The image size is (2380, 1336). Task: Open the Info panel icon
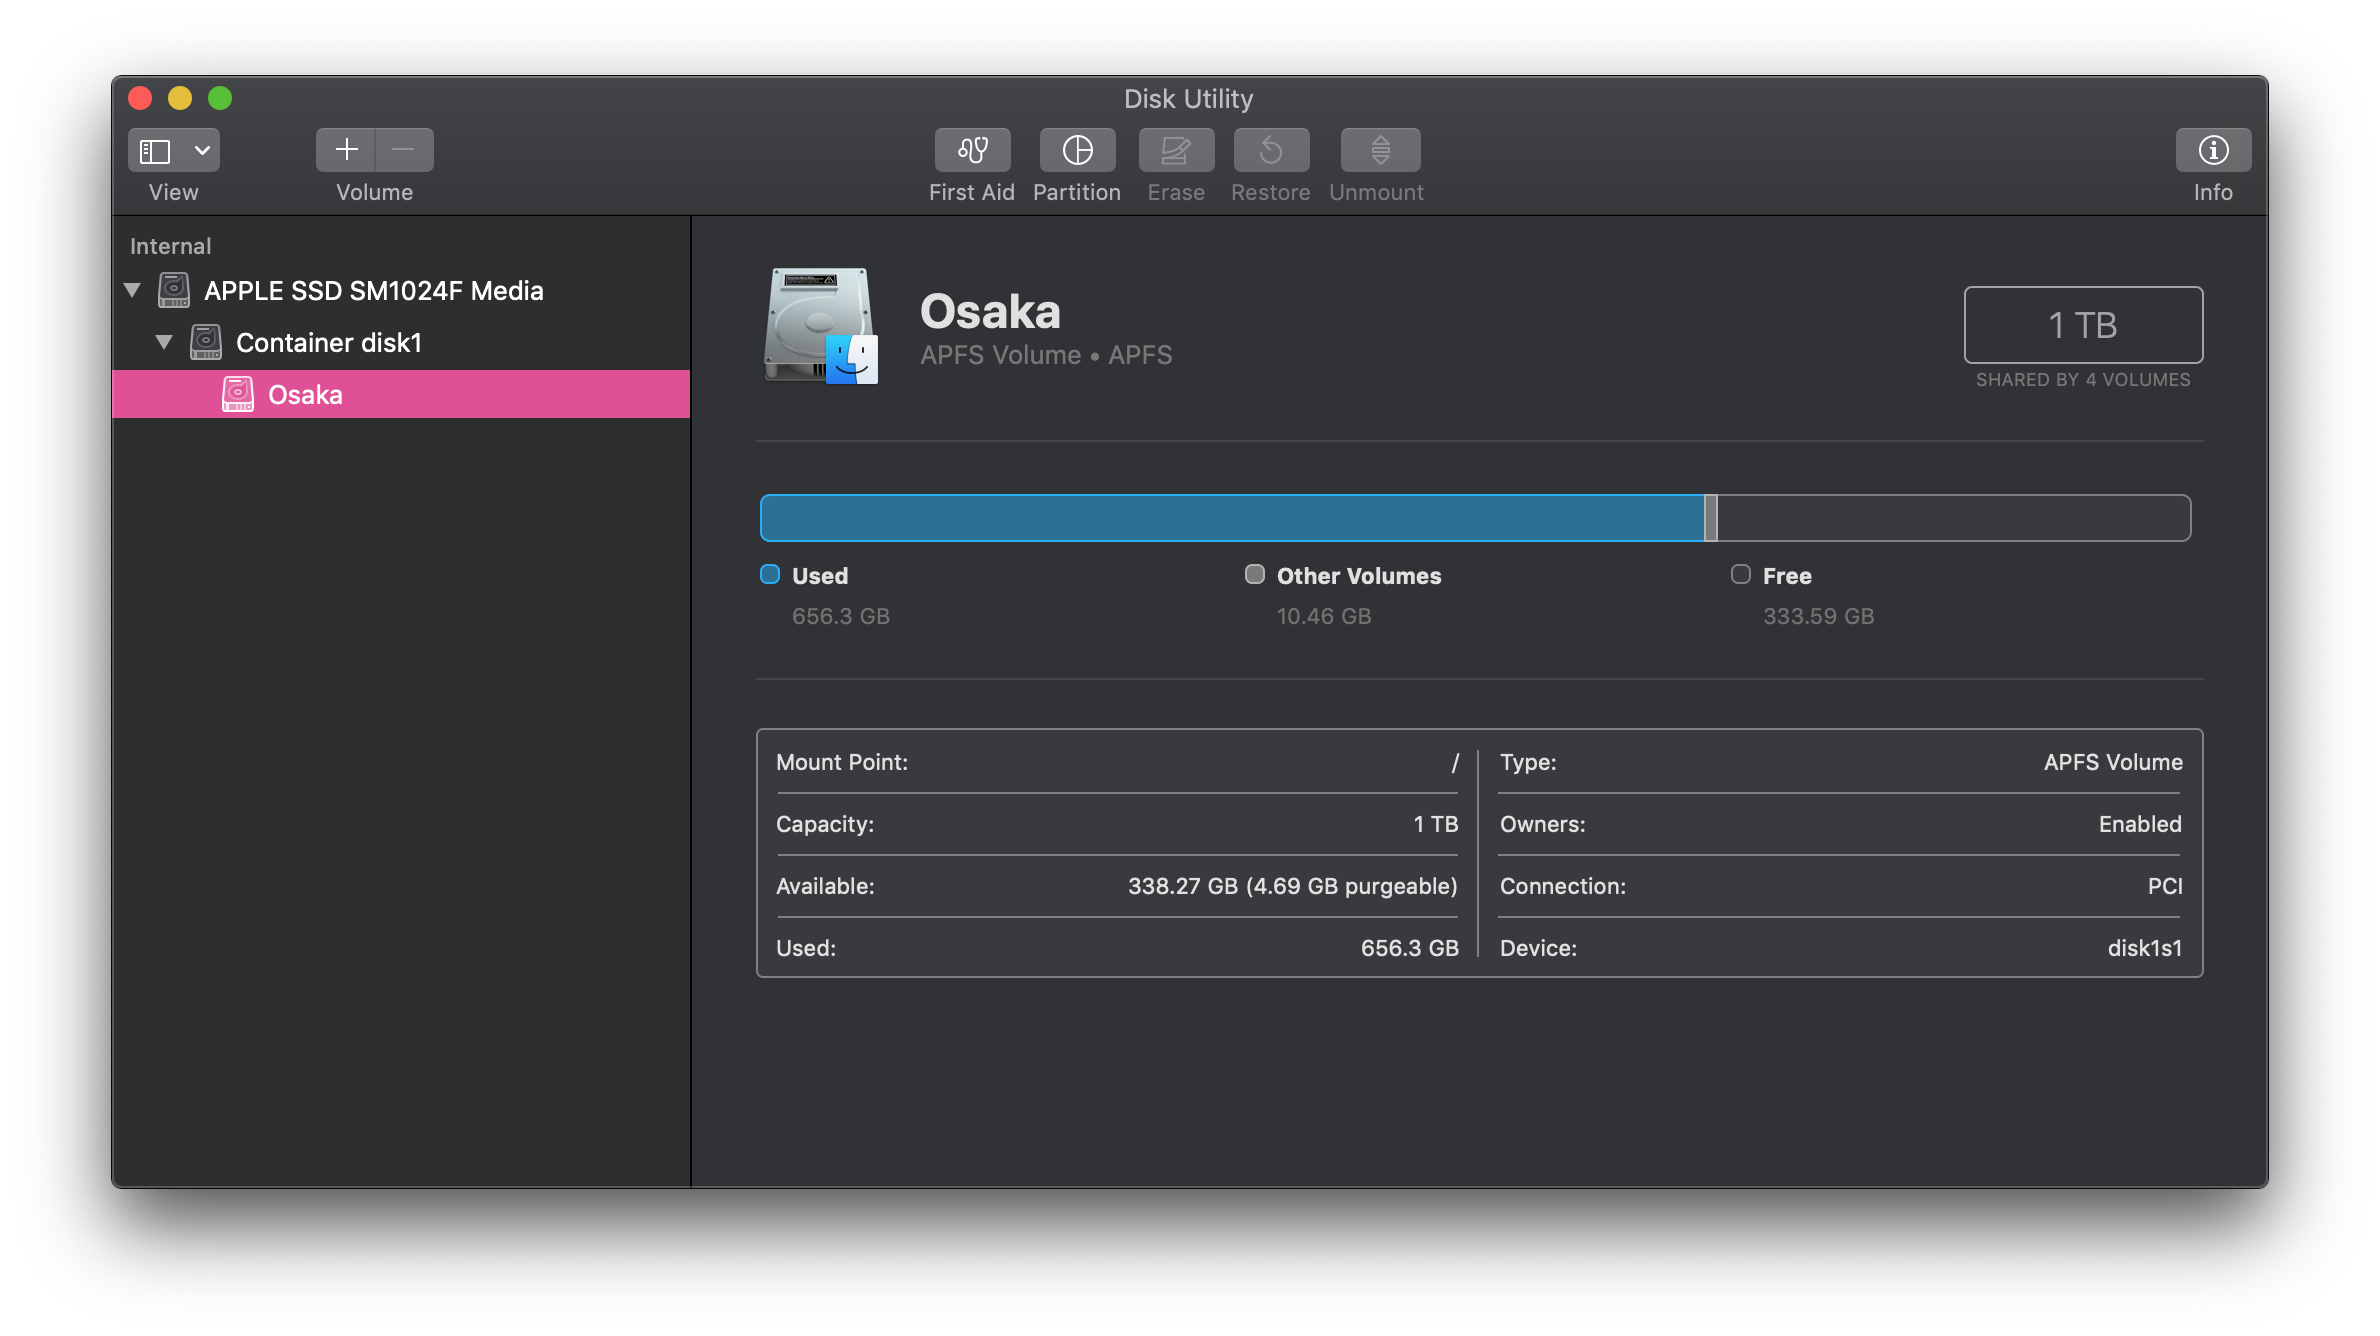[2213, 150]
